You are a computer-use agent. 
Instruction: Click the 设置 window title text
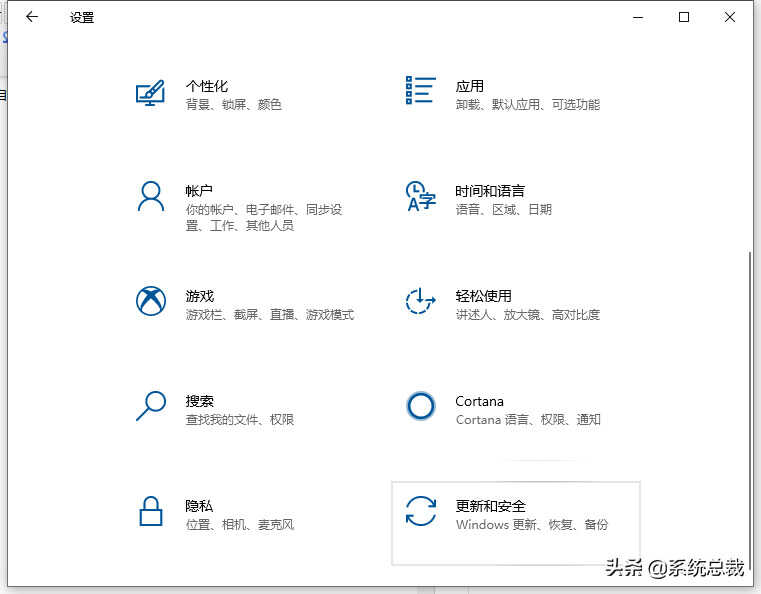click(x=82, y=17)
